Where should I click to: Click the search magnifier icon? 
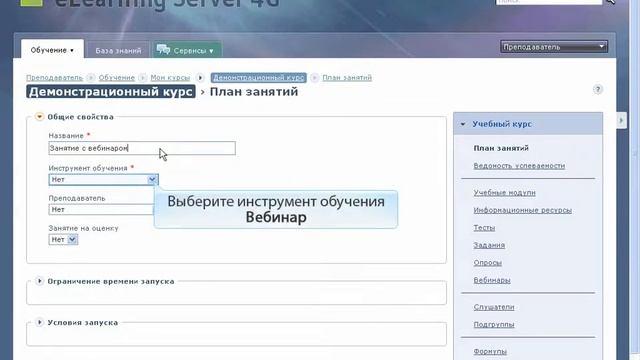611,2
